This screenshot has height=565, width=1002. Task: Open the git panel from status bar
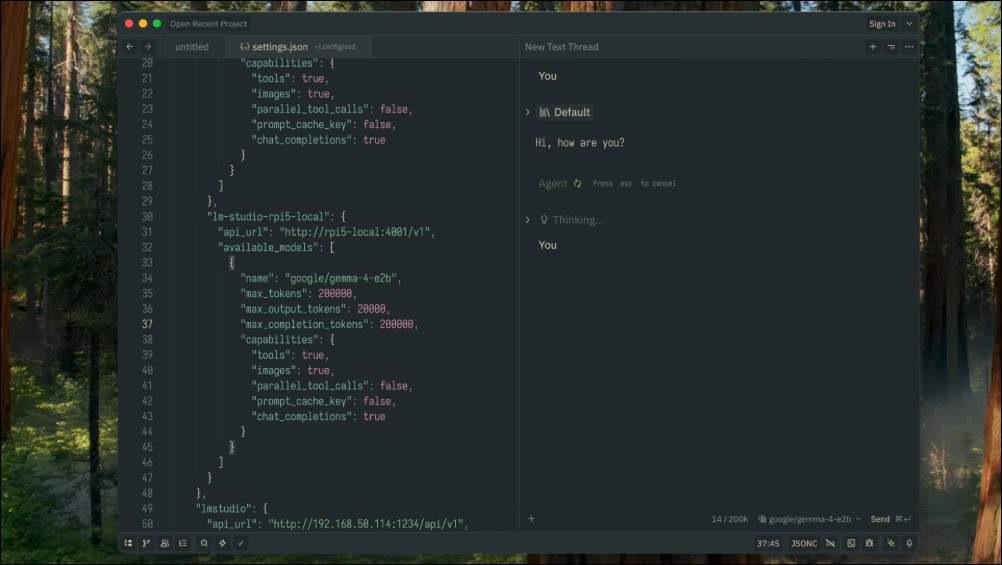[146, 543]
